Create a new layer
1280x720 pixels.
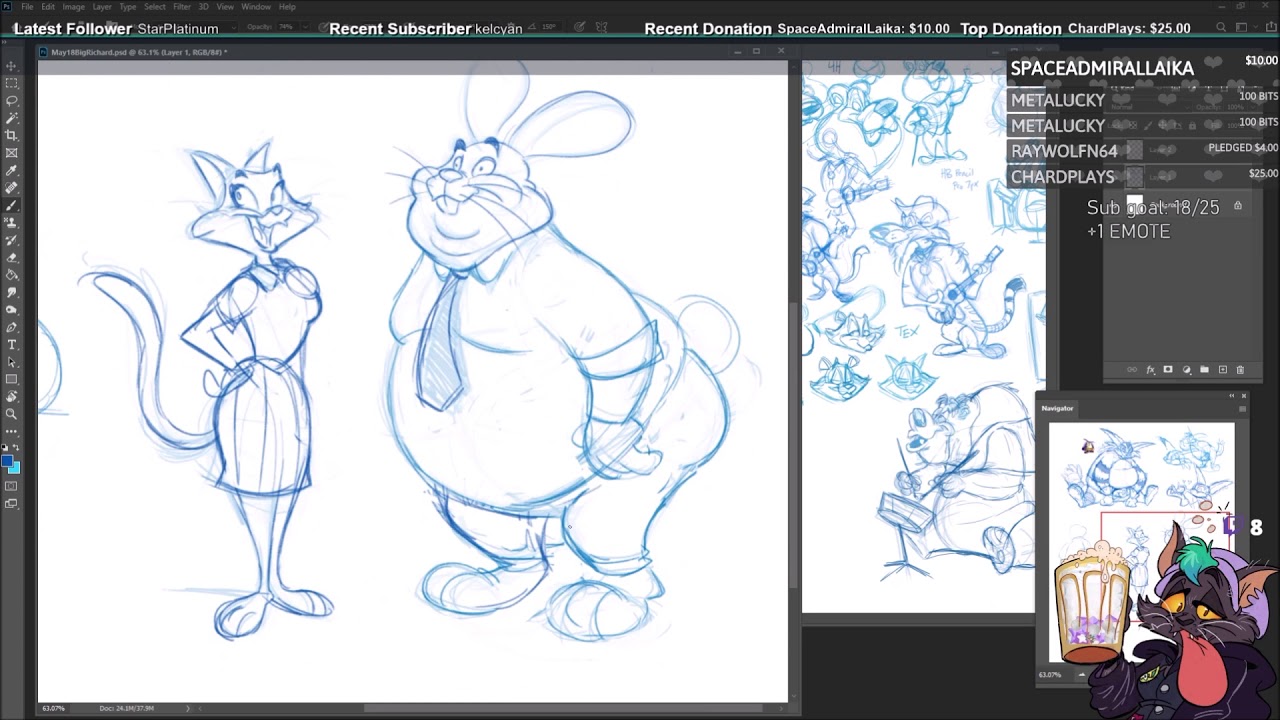point(1222,370)
